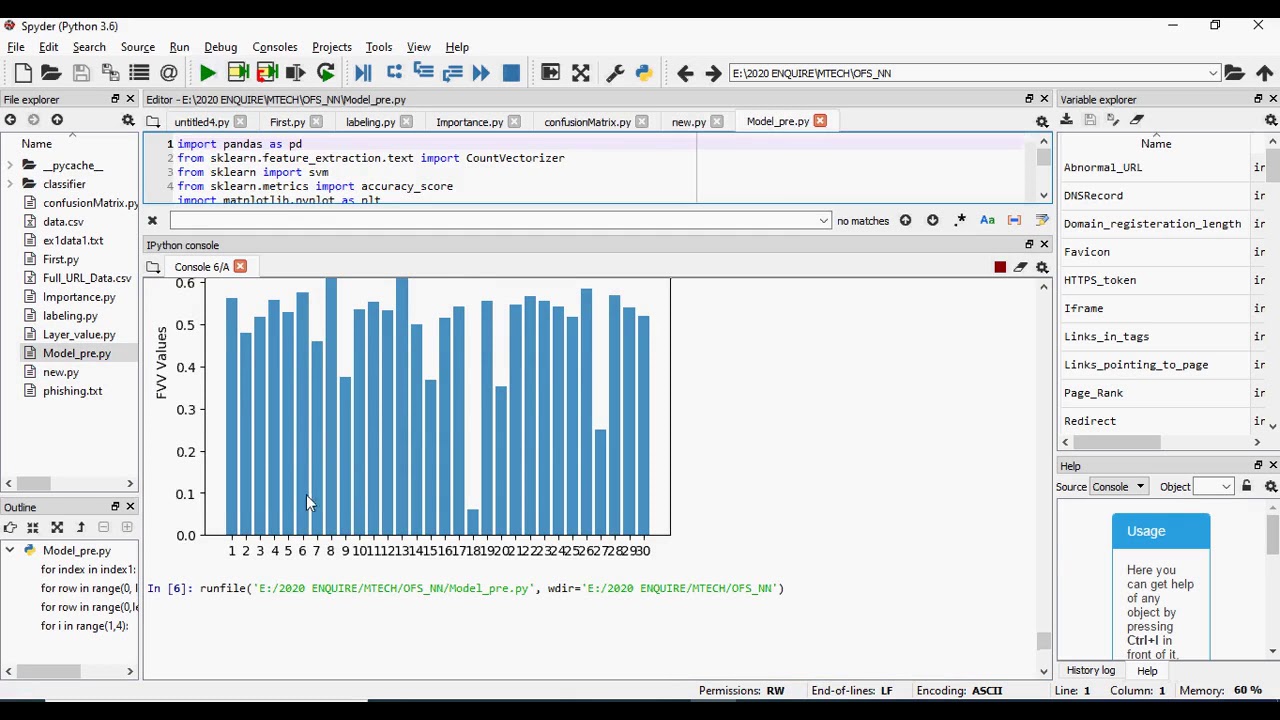Open the File explorer options gear
The image size is (1280, 720).
128,120
